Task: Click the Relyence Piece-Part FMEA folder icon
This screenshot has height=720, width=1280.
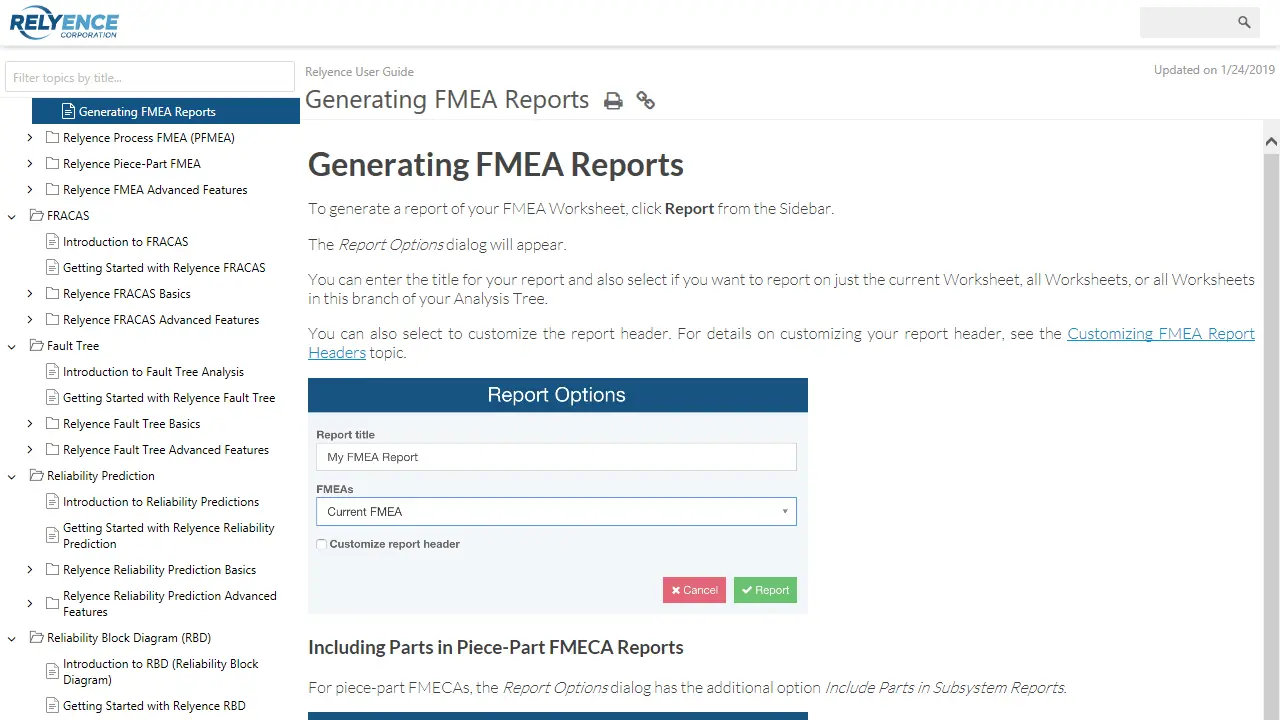Action: (53, 164)
